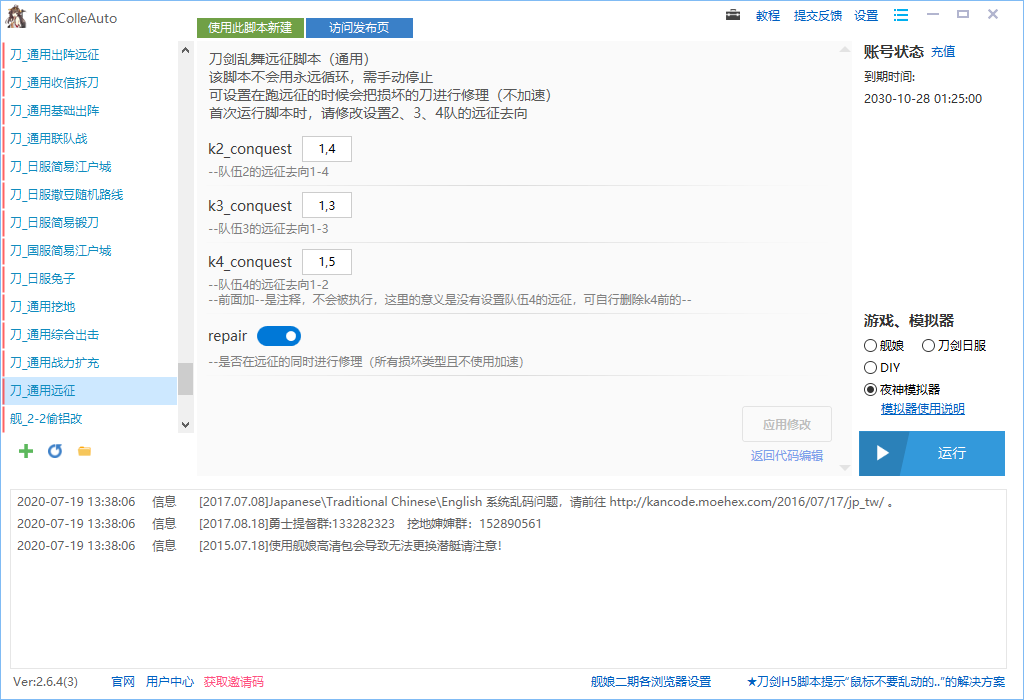
Task: Open the 设置 settings menu
Action: click(866, 16)
